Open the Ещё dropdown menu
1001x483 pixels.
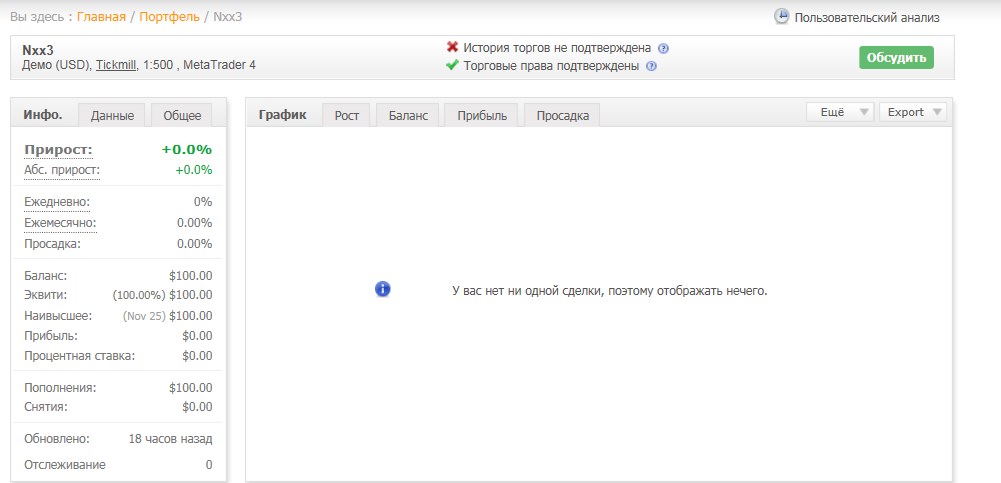click(839, 112)
